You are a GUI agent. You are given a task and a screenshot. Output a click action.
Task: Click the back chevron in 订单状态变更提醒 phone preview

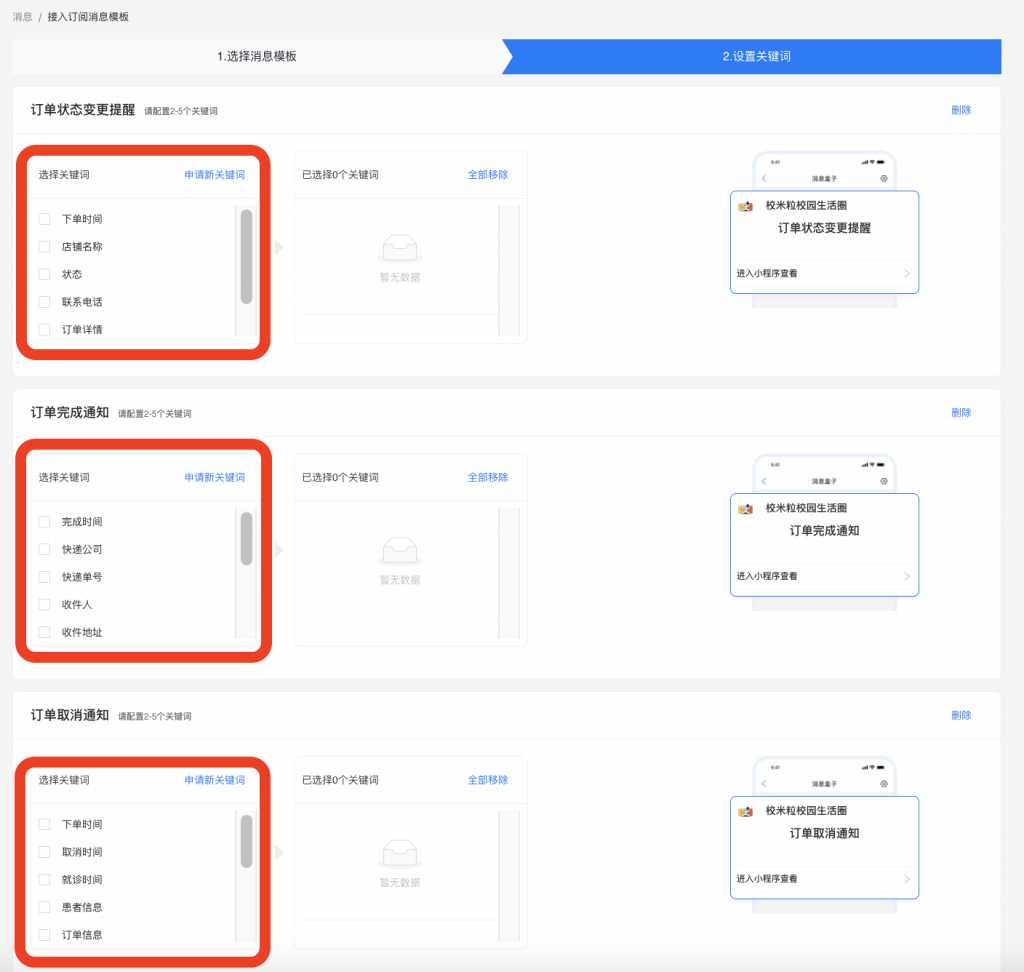click(x=765, y=178)
